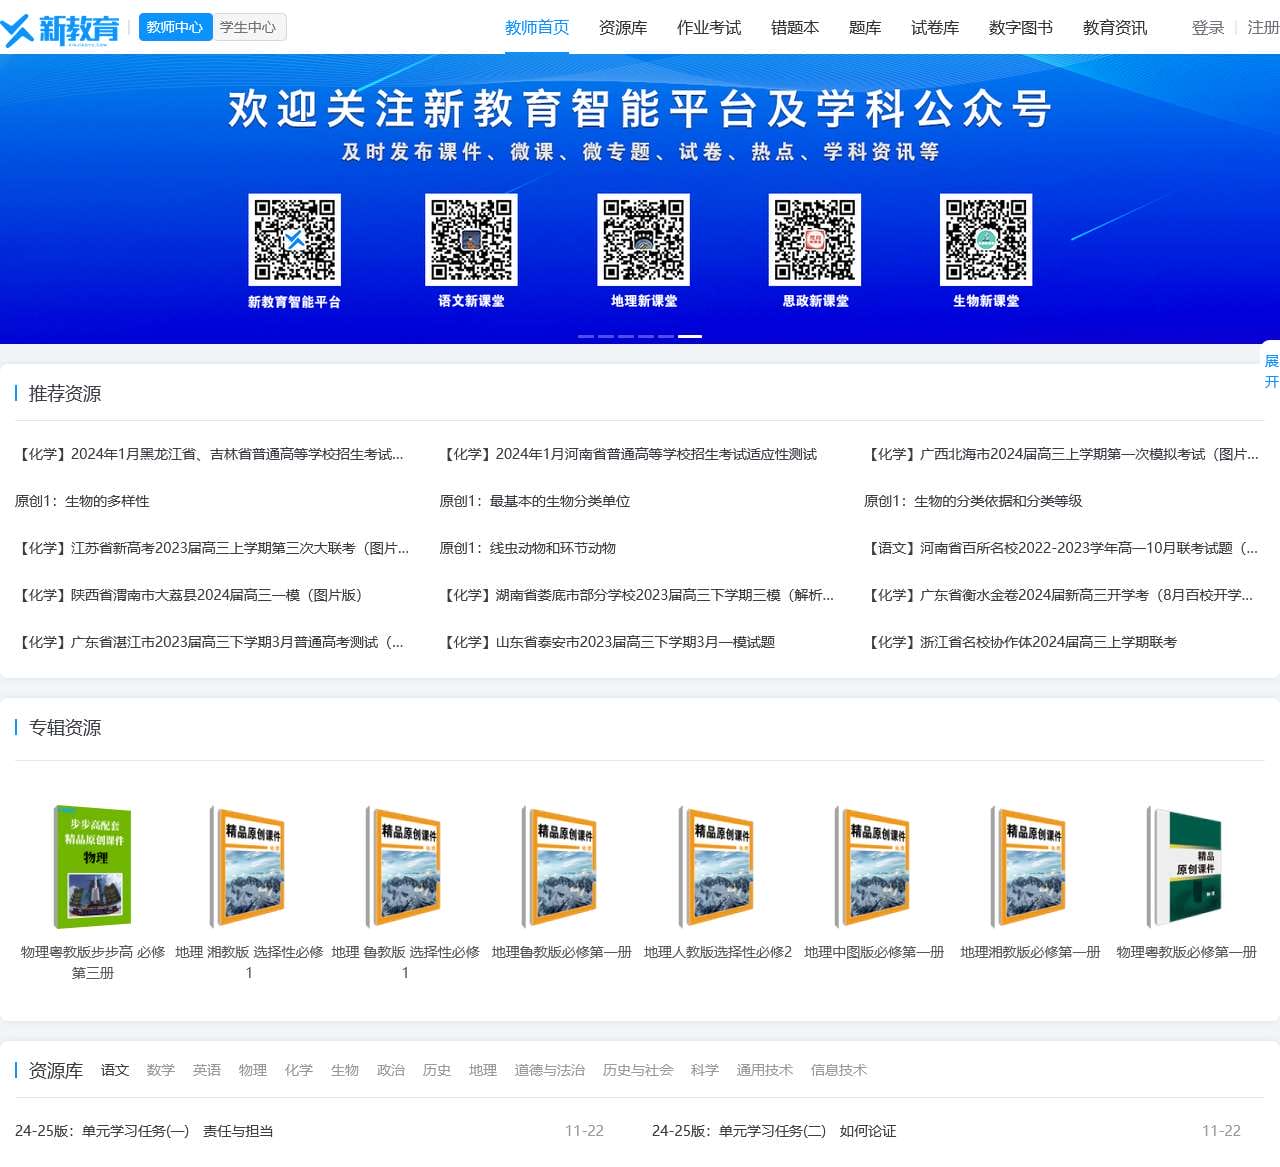Click the 地理新课堂 QR code
Image resolution: width=1280 pixels, height=1167 pixels.
[x=643, y=240]
